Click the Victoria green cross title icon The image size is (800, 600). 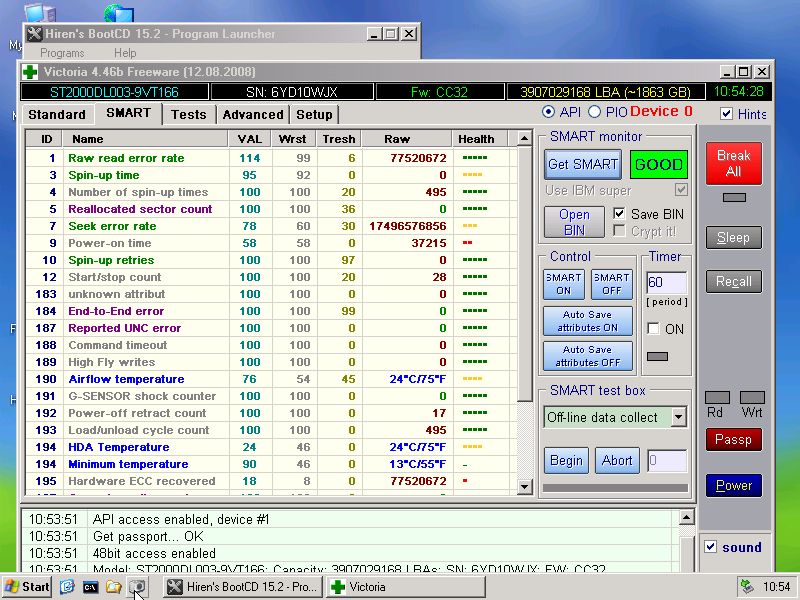tap(30, 72)
